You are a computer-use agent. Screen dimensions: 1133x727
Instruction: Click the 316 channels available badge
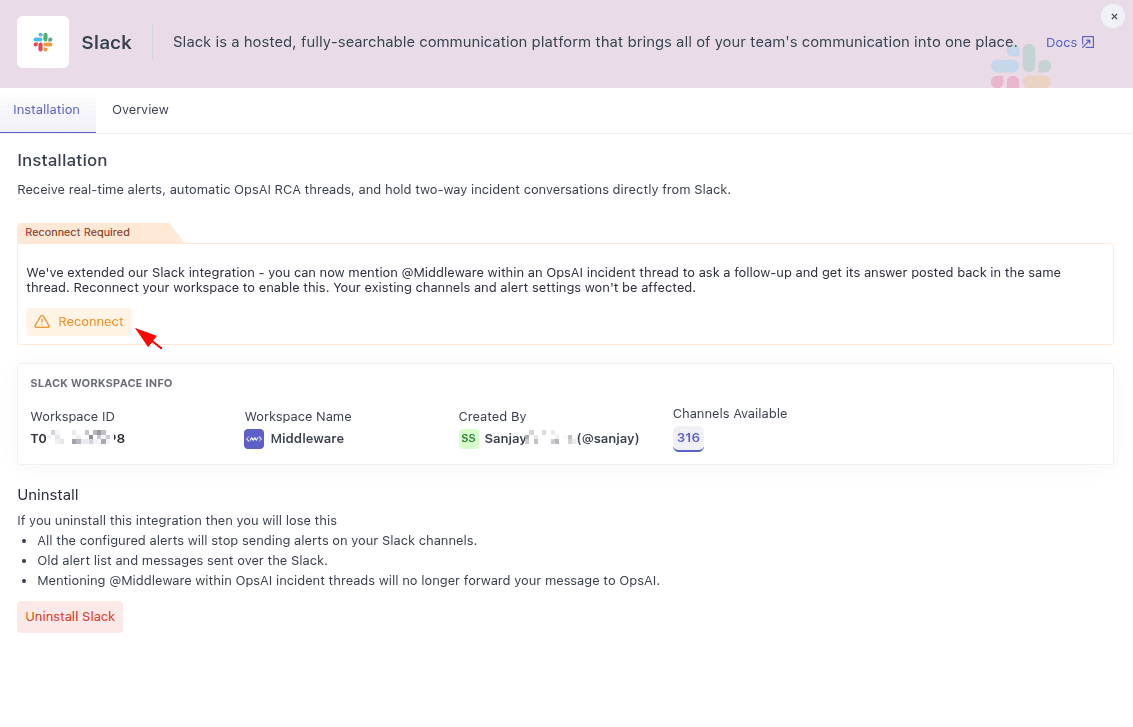click(688, 438)
